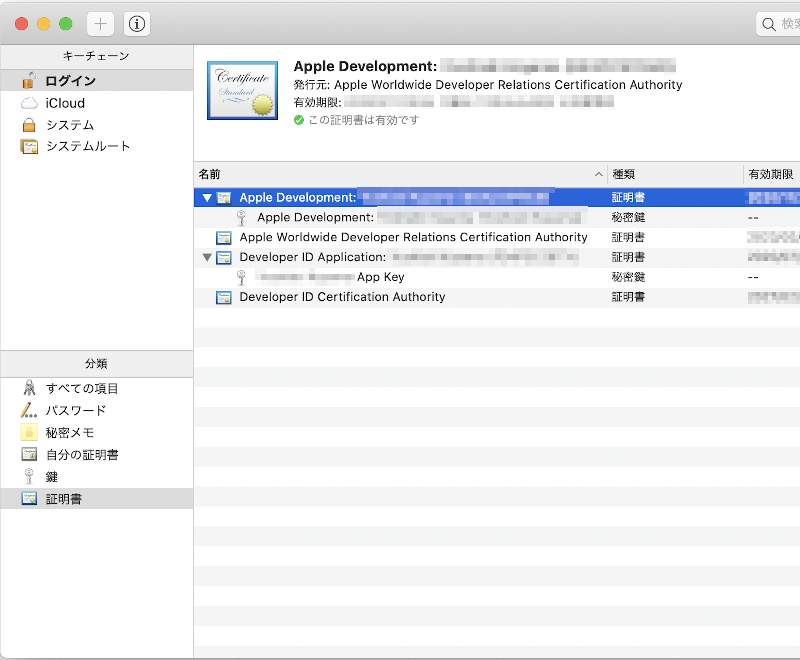Show 鍵 category
Screen dimensions: 800x660
(x=52, y=477)
